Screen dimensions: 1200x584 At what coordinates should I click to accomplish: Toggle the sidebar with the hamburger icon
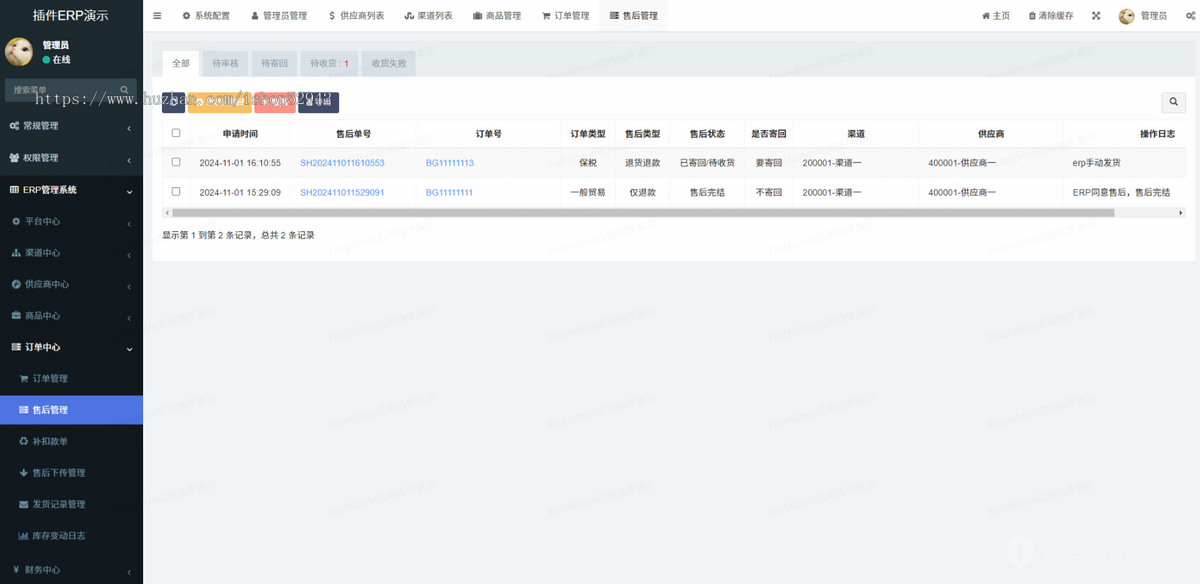(157, 16)
